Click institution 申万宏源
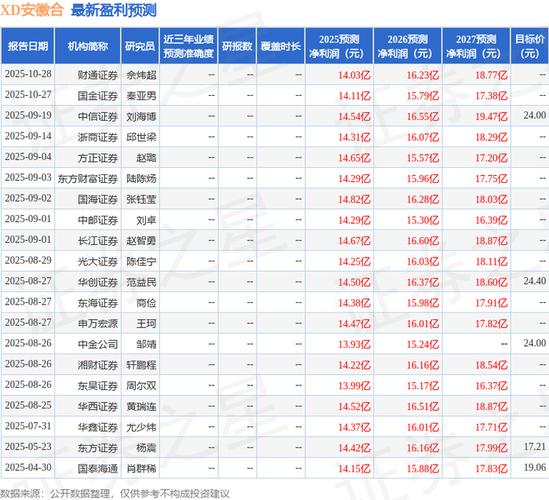Image resolution: width=549 pixels, height=500 pixels. click(97, 324)
